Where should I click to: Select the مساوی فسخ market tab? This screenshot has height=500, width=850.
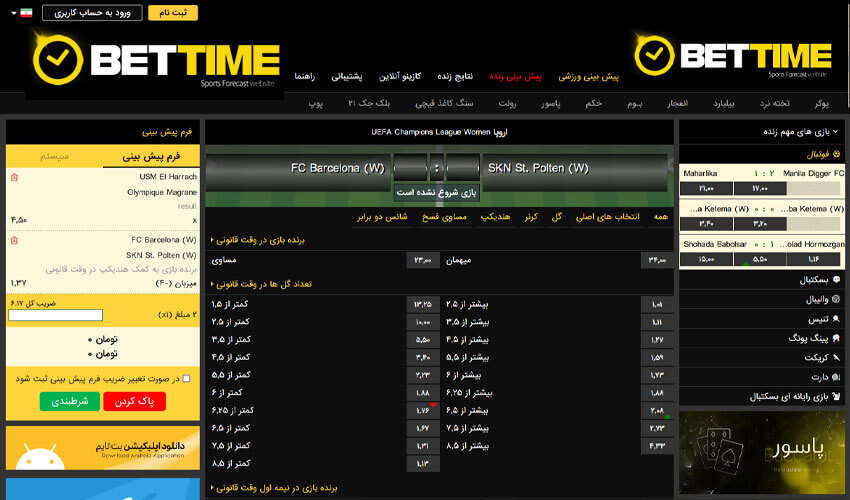click(x=445, y=217)
